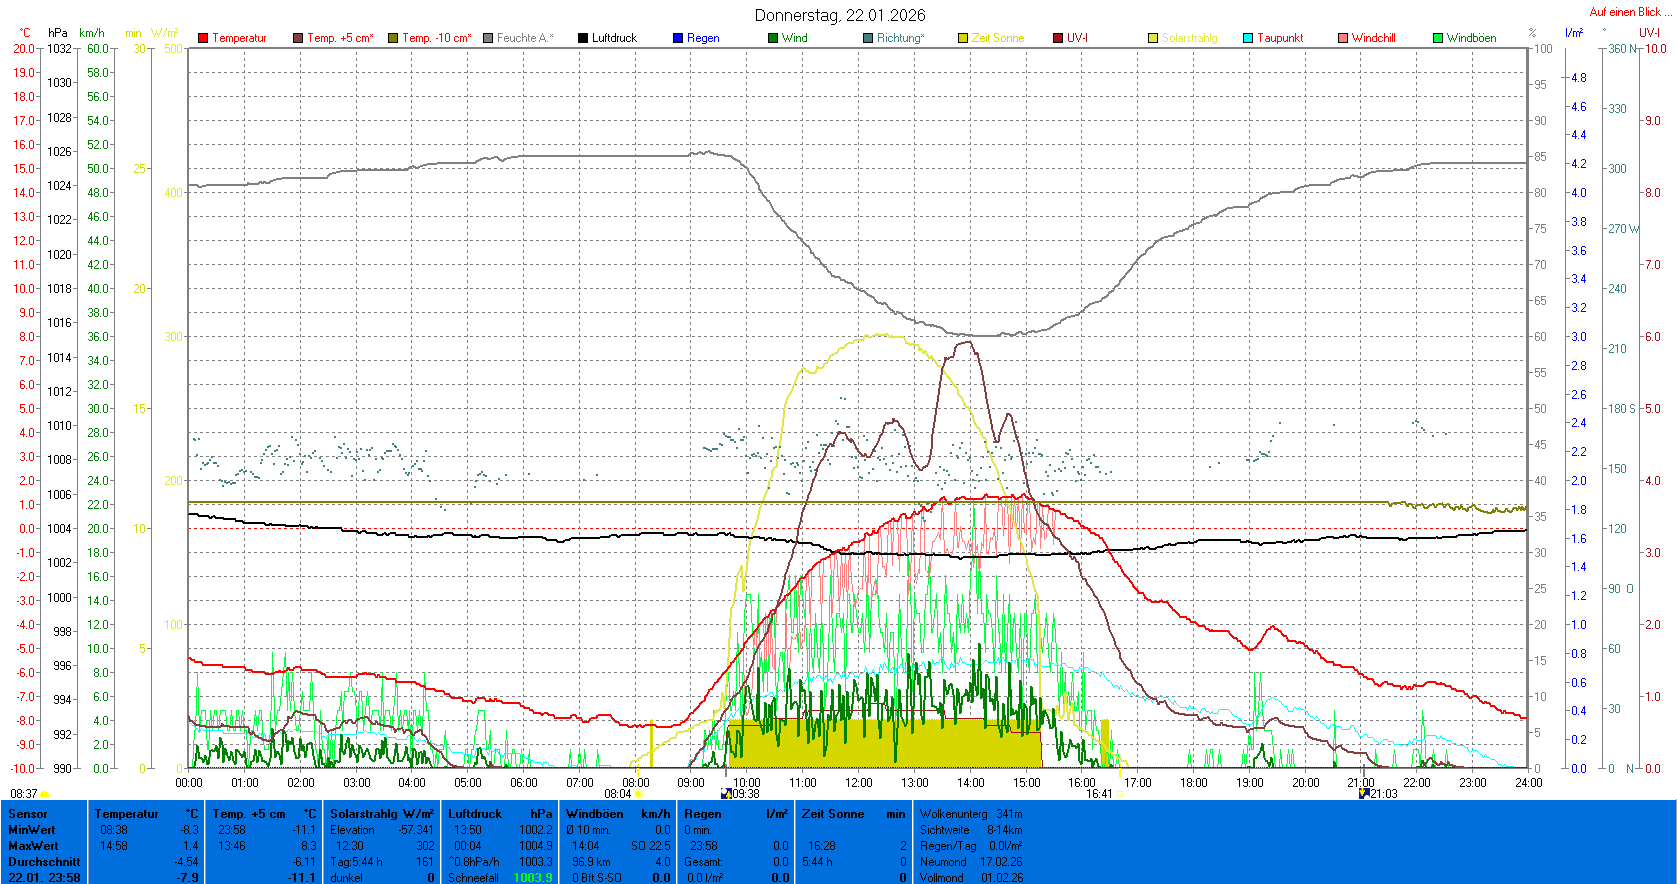Click the green Wind legend square
The image size is (1677, 884).
(x=773, y=38)
